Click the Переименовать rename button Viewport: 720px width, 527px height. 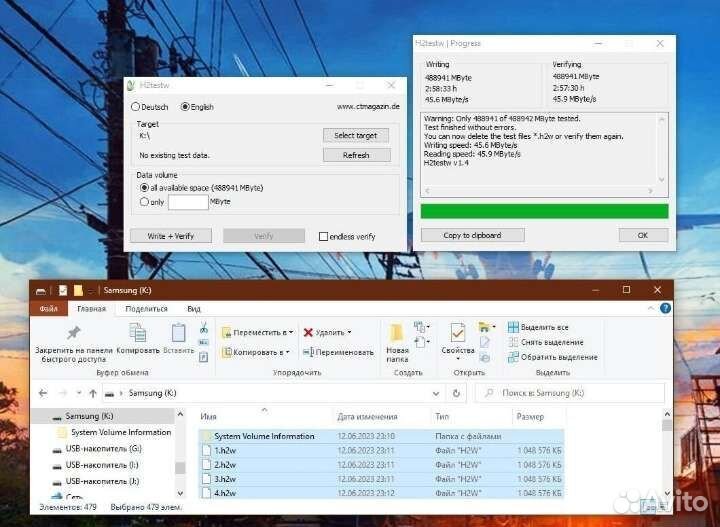tap(339, 352)
